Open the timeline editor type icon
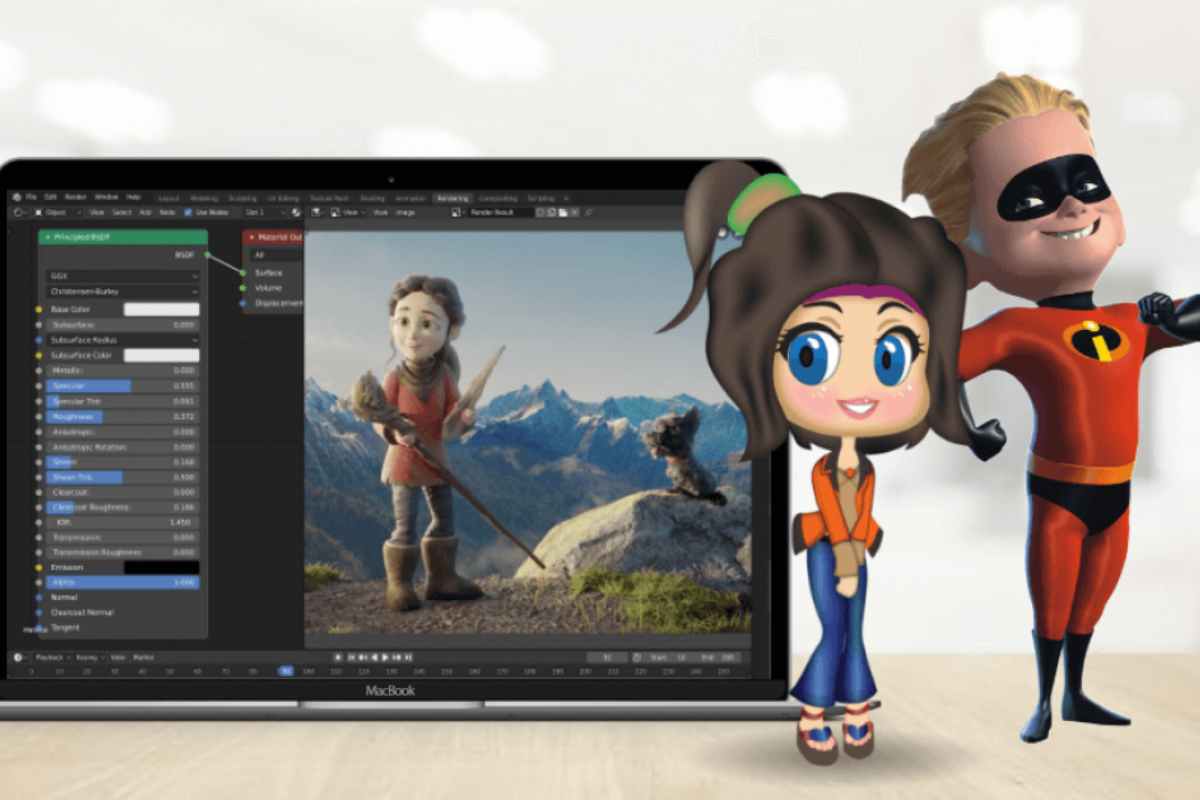1200x800 pixels. click(x=18, y=657)
